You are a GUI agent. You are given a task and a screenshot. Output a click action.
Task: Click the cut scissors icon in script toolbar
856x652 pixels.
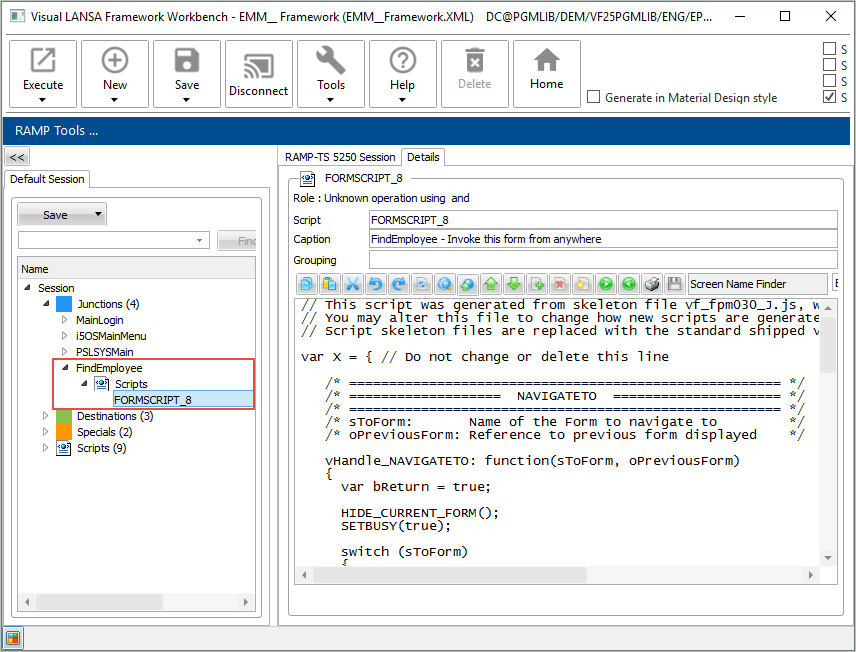coord(352,284)
